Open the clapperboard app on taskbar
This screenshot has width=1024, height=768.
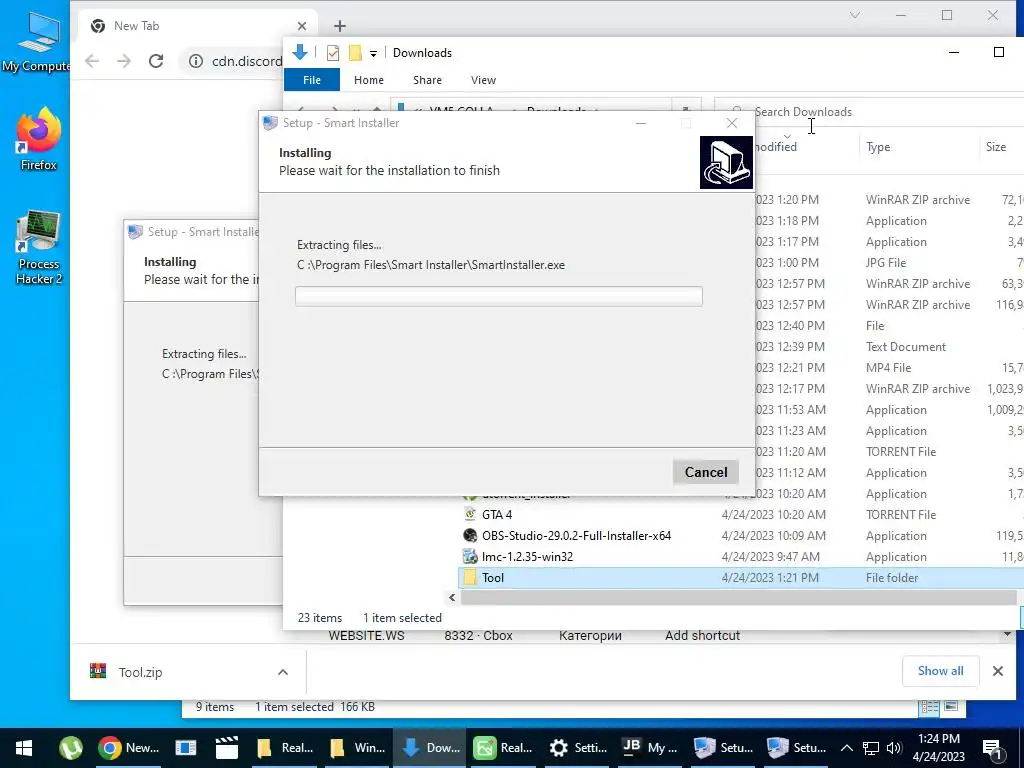(227, 748)
